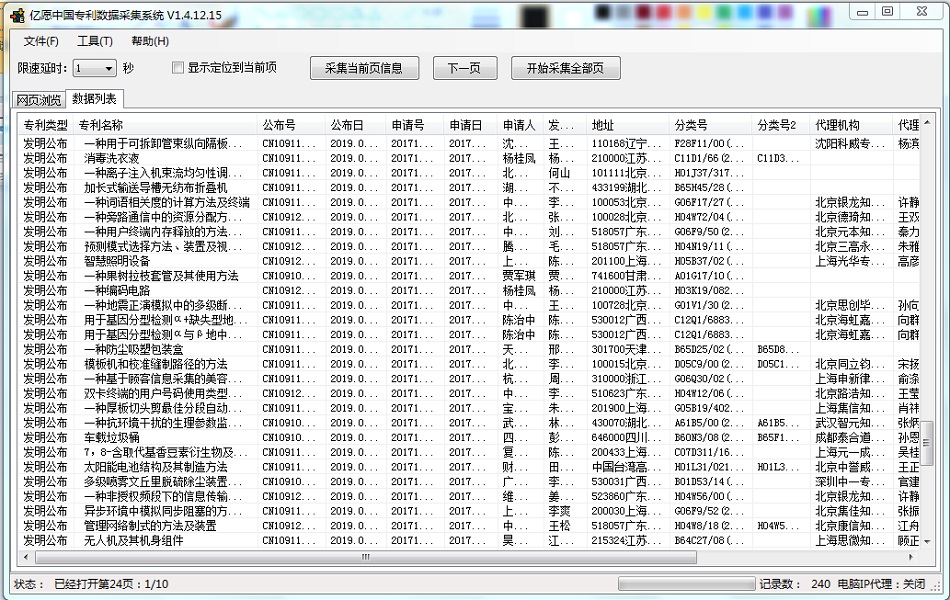Click the 采集当前页信息 button
Image resolution: width=950 pixels, height=600 pixels.
point(364,68)
